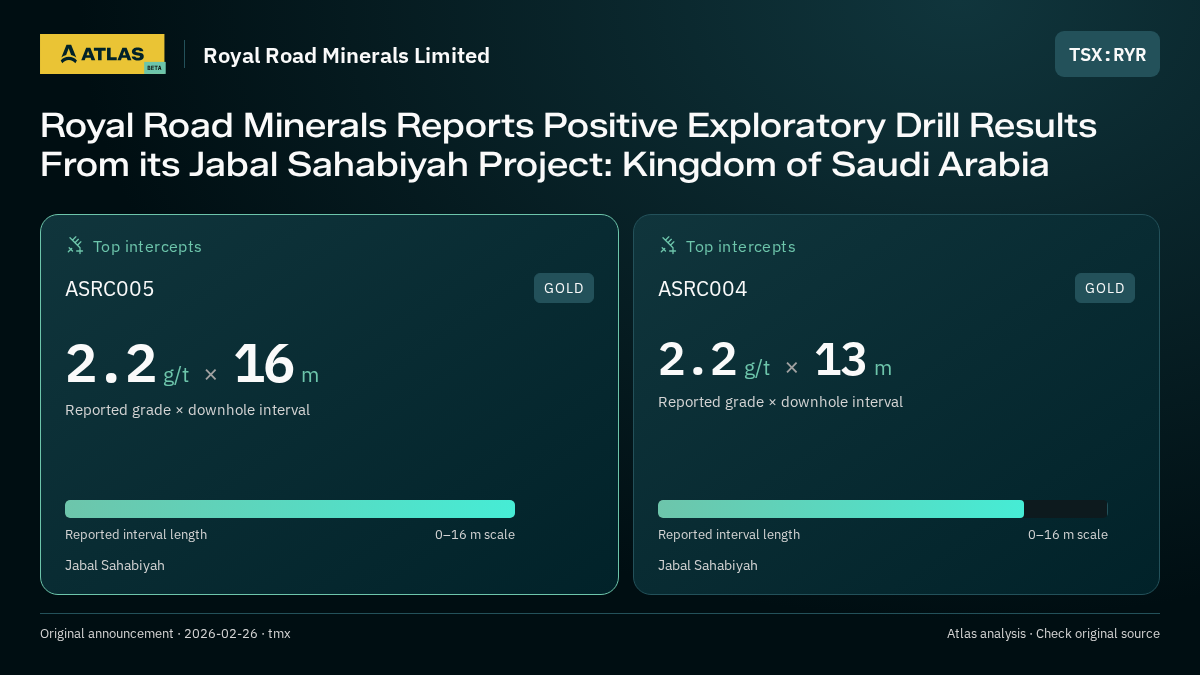This screenshot has height=675, width=1200.
Task: Click the 'Top intercepts' label in the ASRC005 card
Action: click(x=147, y=246)
